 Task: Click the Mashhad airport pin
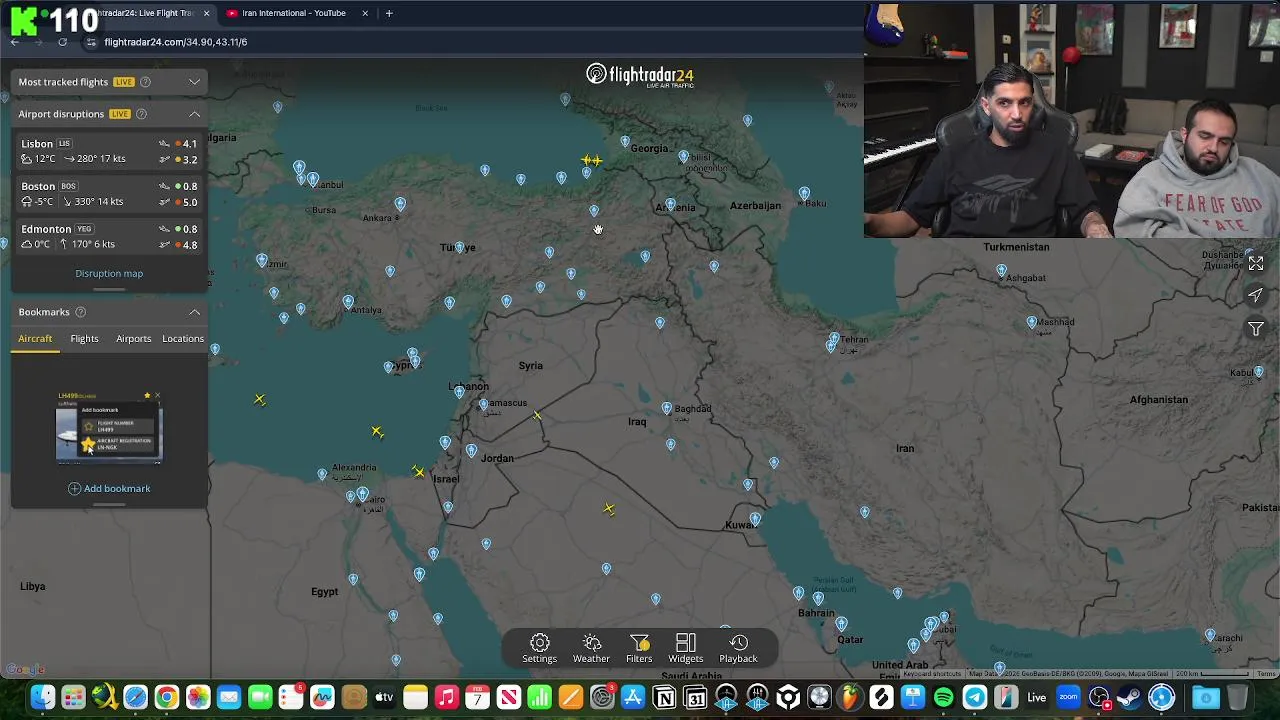(x=1032, y=322)
